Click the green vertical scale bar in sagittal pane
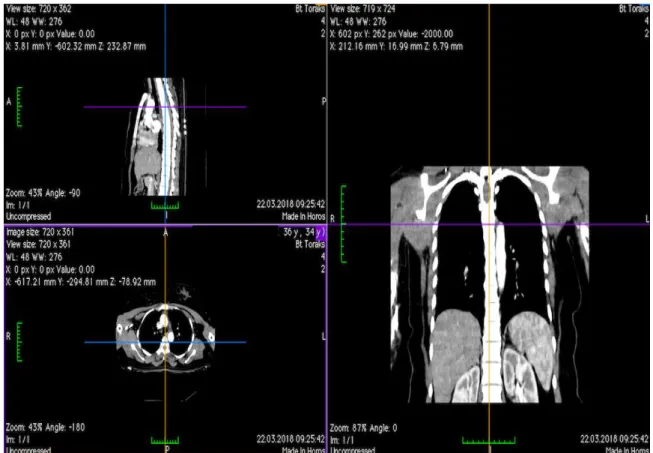This screenshot has width=653, height=453. click(19, 107)
